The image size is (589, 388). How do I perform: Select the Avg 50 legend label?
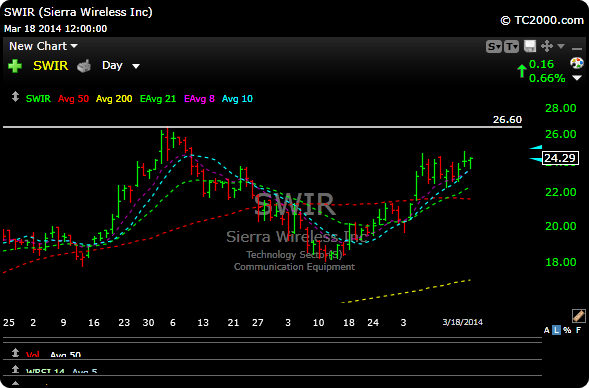(74, 99)
